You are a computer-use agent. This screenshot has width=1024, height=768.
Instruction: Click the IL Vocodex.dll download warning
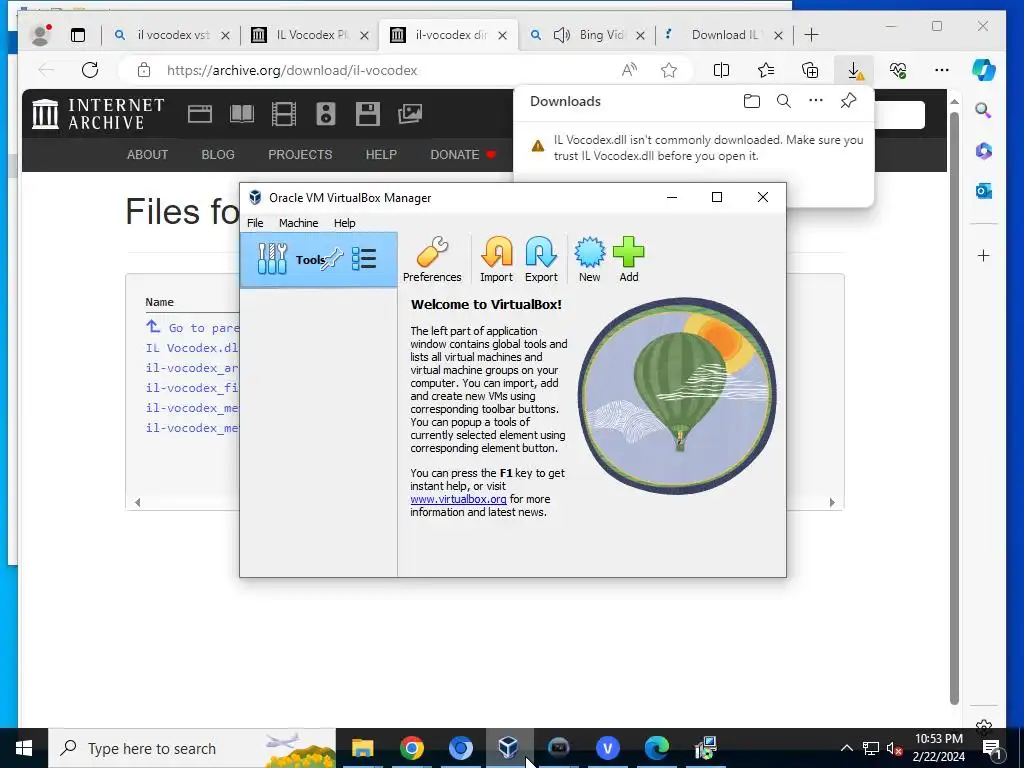point(696,148)
